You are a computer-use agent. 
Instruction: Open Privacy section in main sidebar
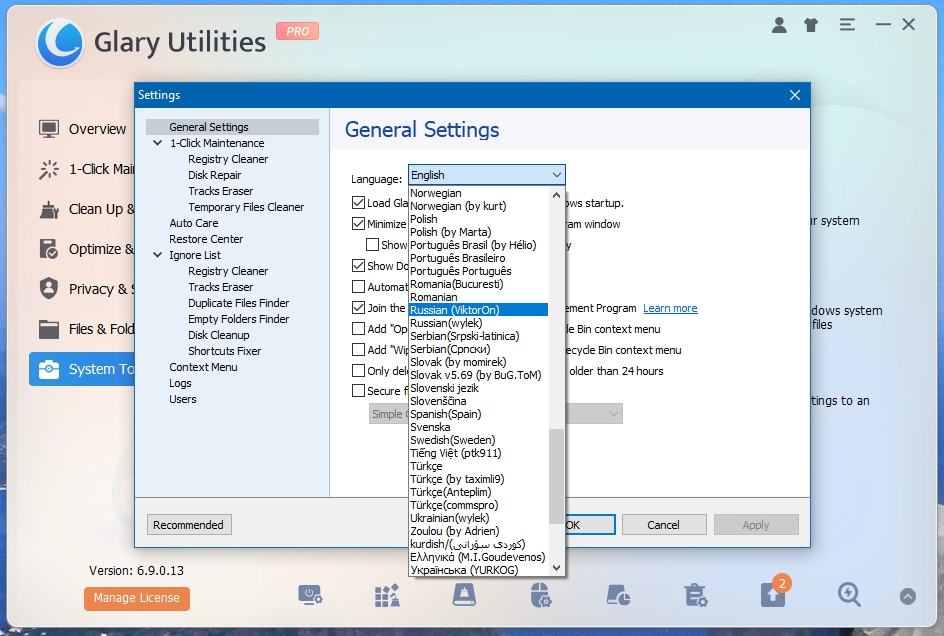[85, 289]
